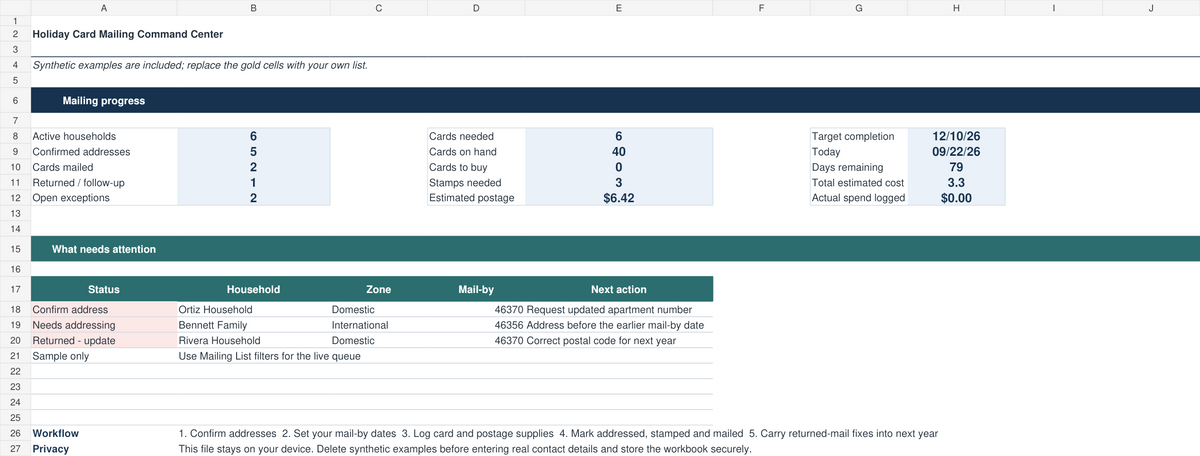1200x456 pixels.
Task: Select the 'Total estimated cost' label
Action: (859, 183)
